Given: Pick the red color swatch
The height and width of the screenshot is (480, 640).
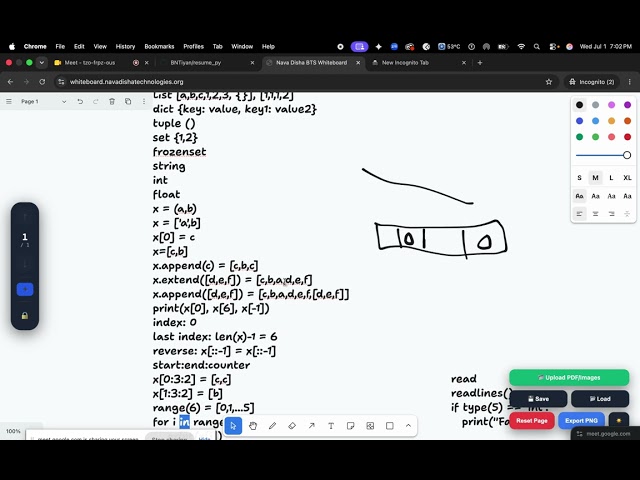Looking at the screenshot, I should point(627,137).
